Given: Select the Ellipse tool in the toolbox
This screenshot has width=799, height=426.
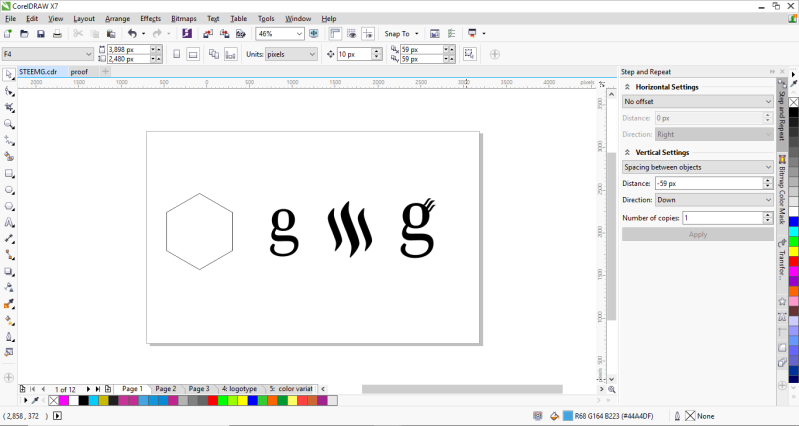Looking at the screenshot, I should 9,190.
